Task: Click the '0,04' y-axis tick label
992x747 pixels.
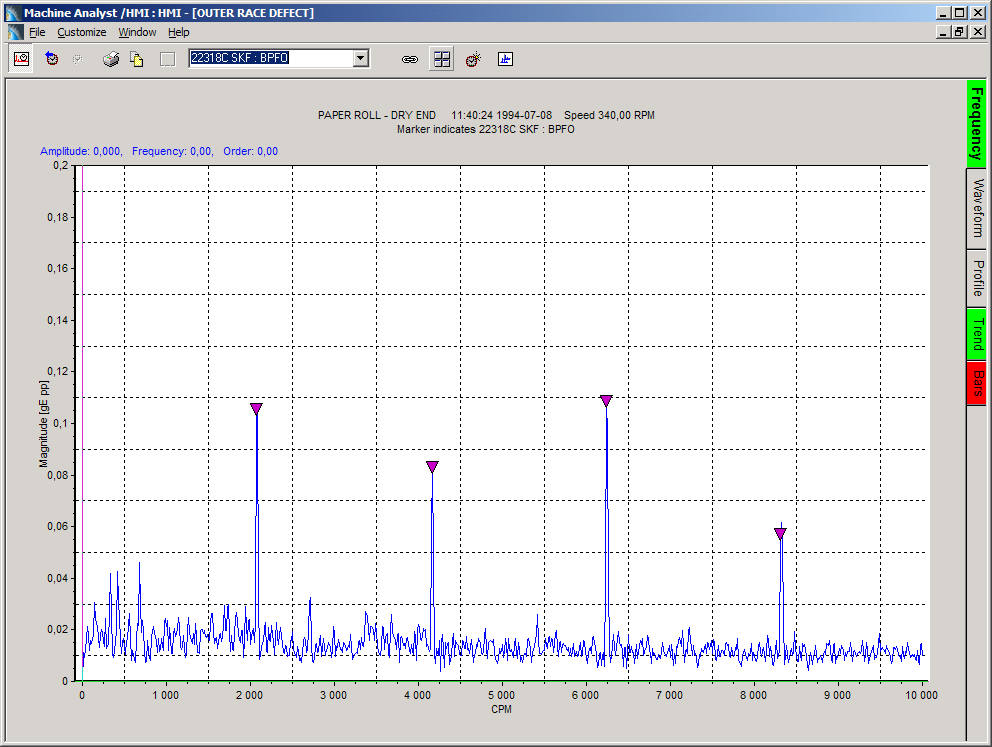Action: [x=58, y=578]
